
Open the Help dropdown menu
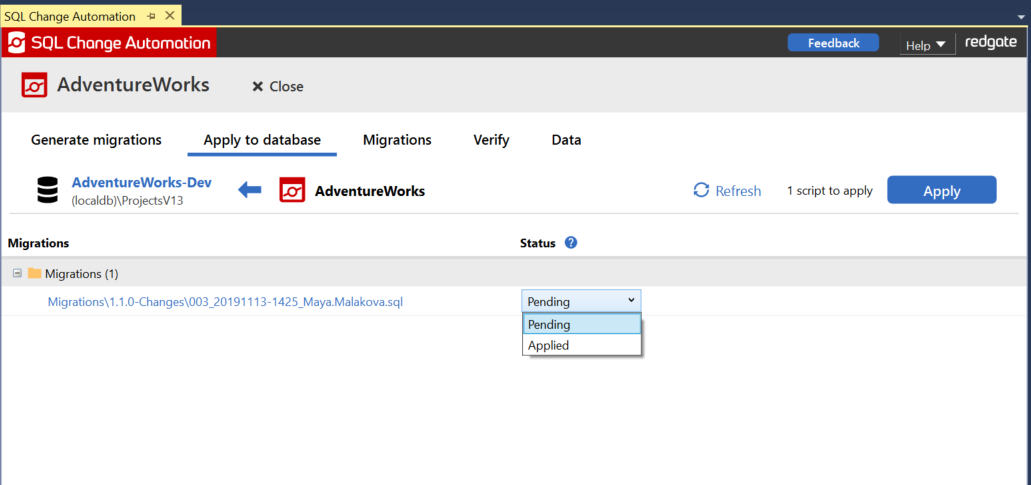[x=926, y=45]
